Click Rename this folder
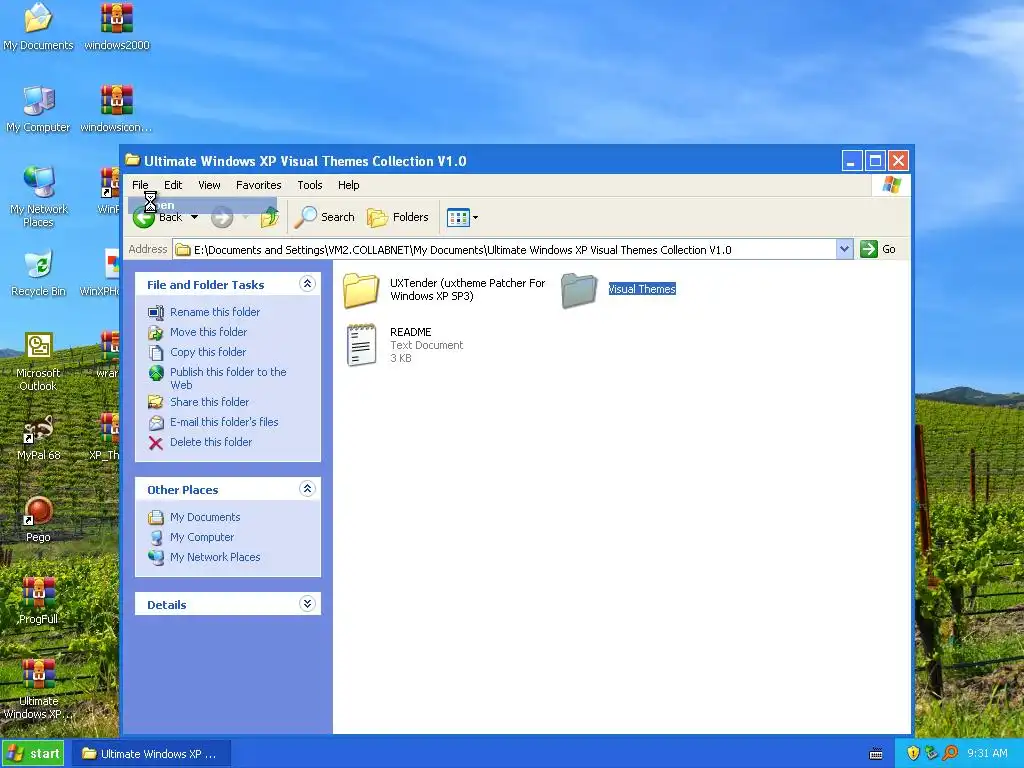 coord(215,312)
